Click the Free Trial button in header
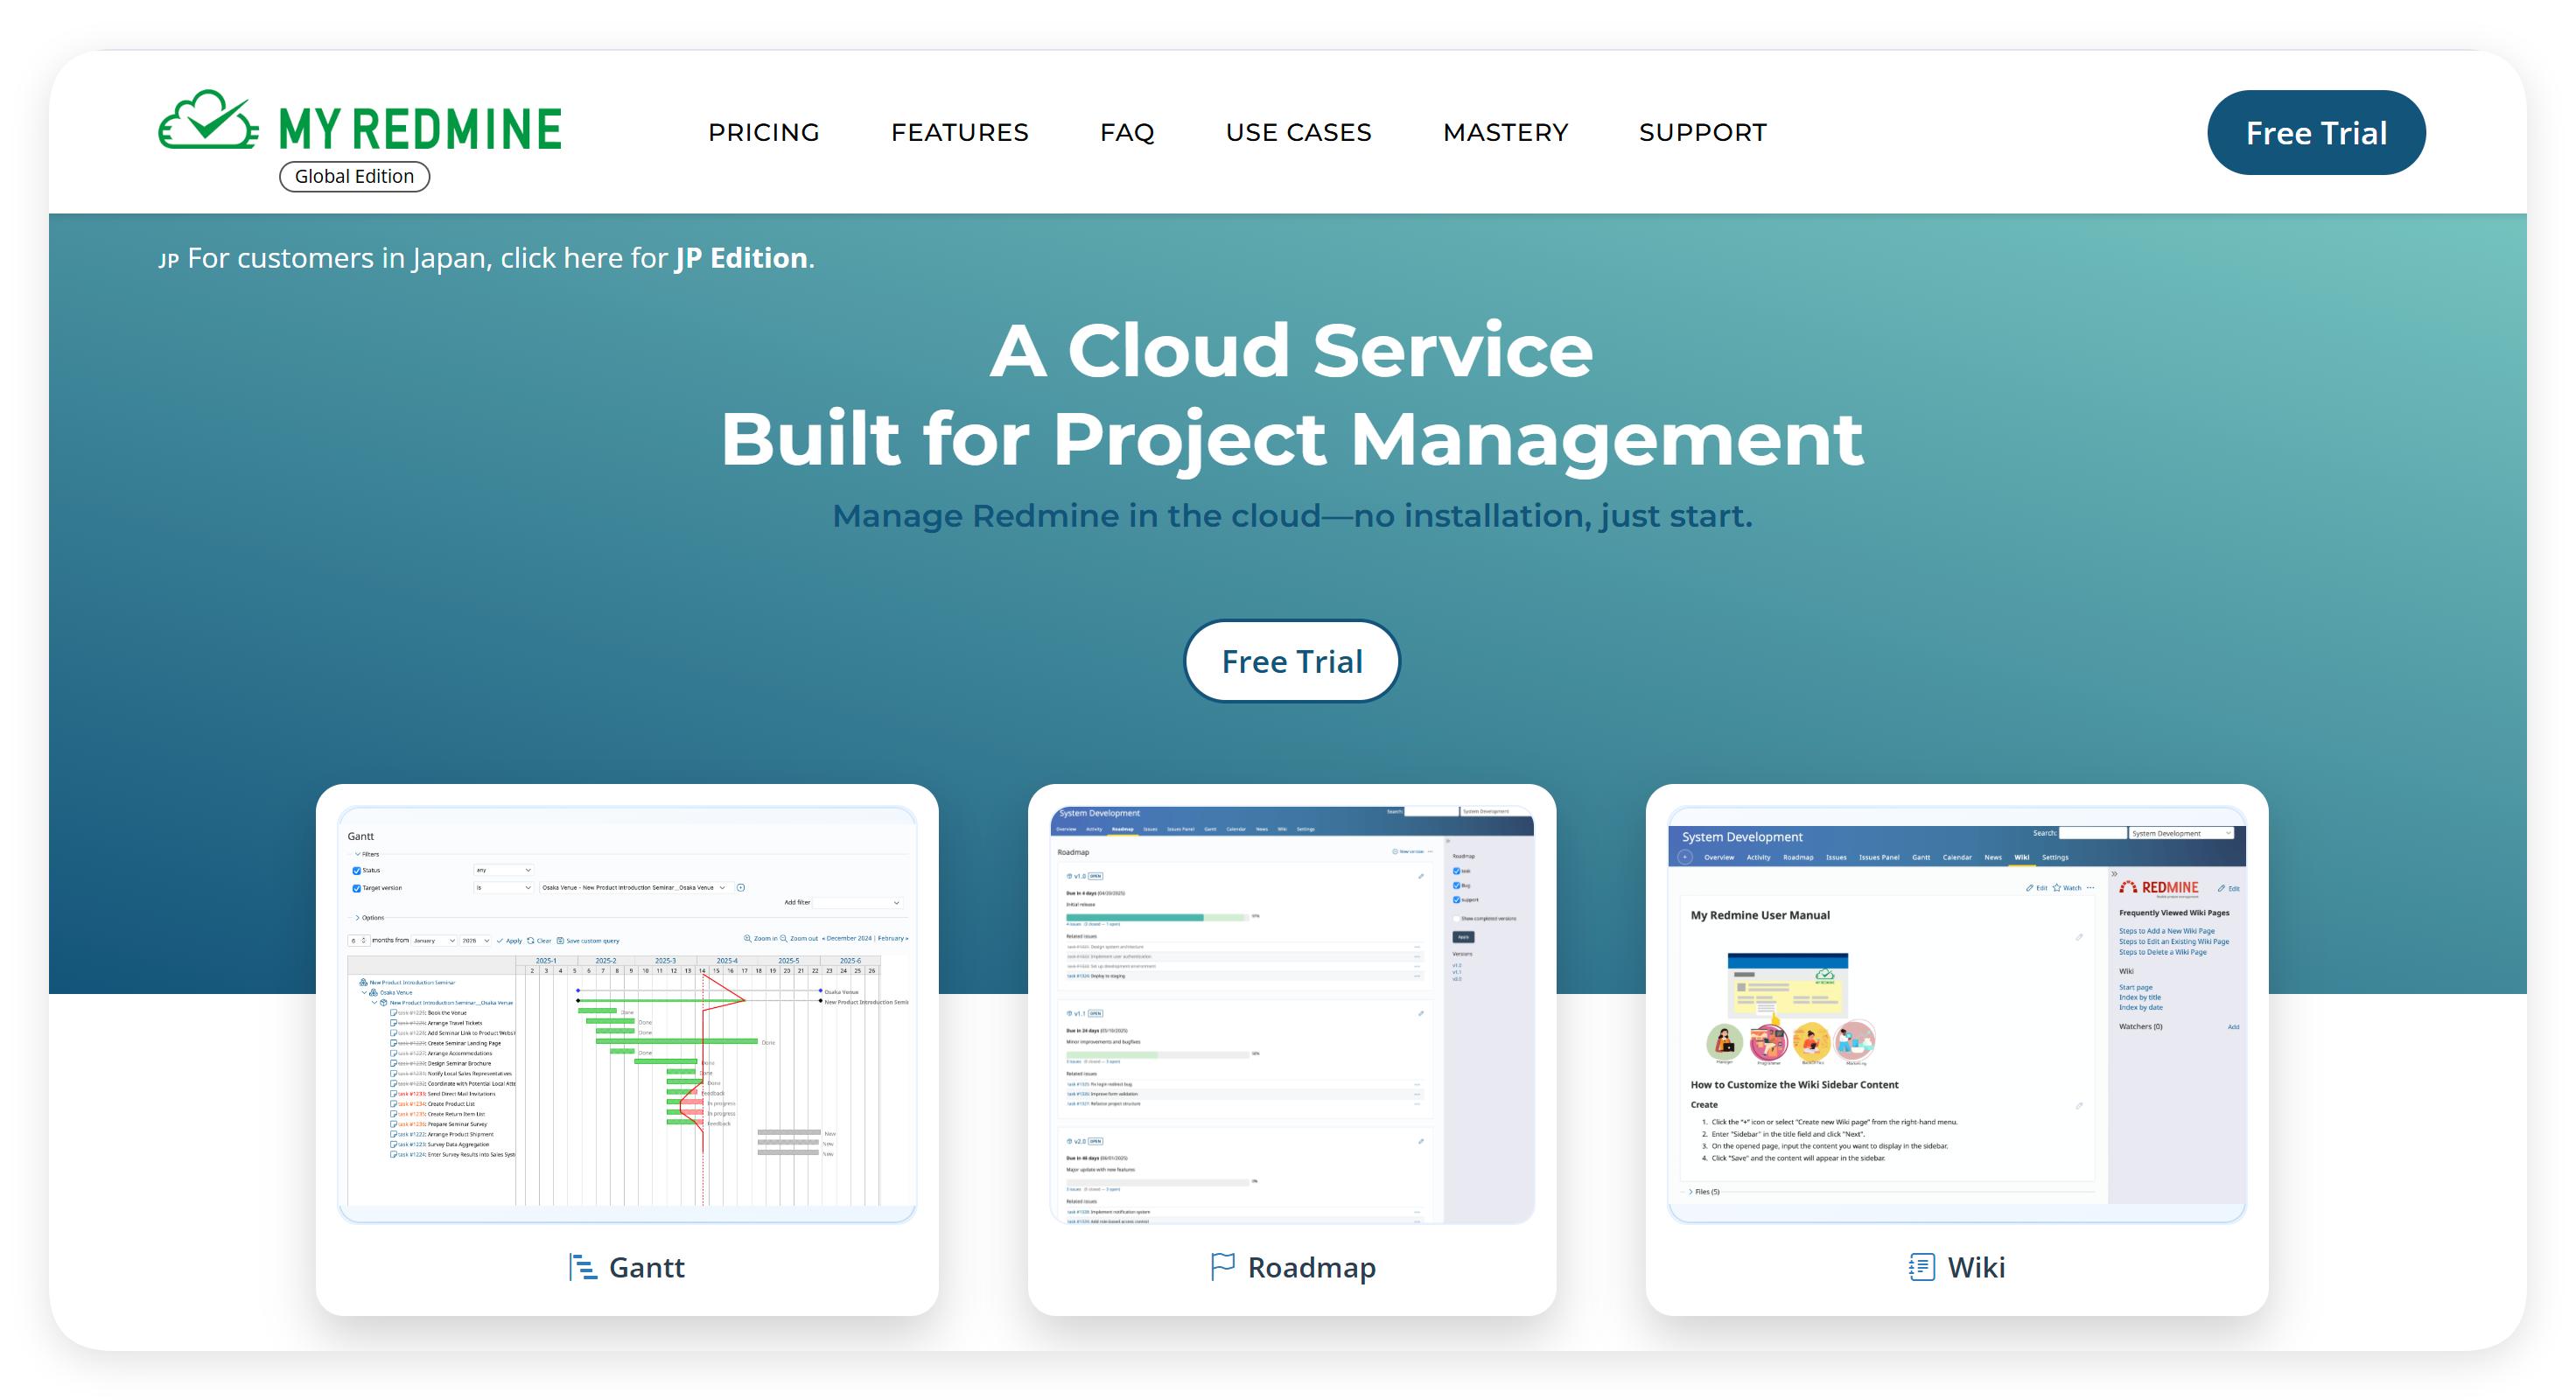 click(2315, 133)
